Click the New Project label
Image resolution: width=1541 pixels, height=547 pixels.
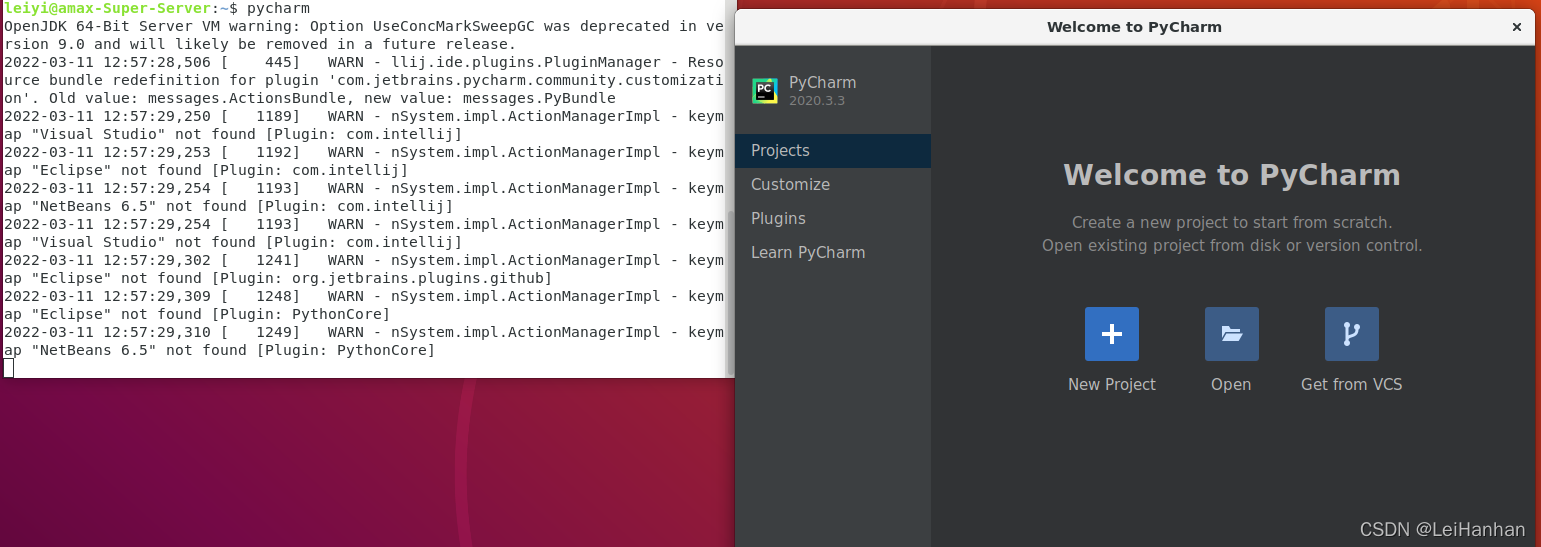tap(1111, 384)
